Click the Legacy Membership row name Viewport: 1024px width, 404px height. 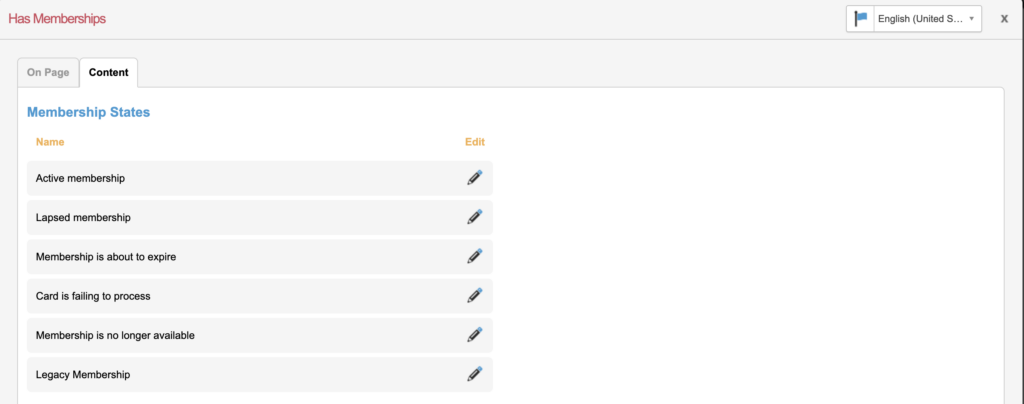(83, 374)
